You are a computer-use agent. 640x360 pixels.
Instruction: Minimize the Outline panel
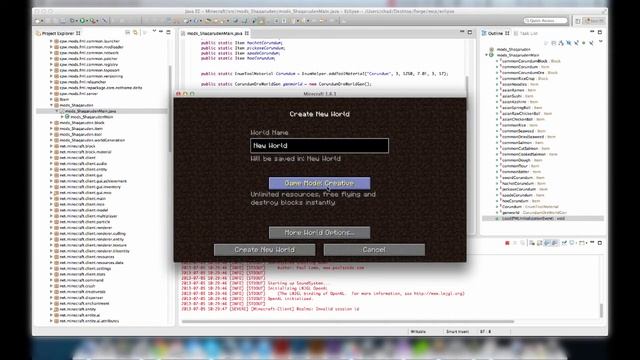pyautogui.click(x=592, y=31)
